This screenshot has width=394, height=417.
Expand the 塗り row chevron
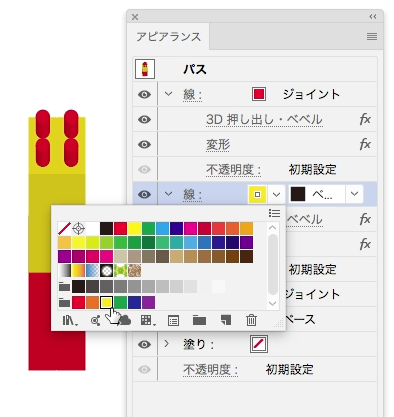pyautogui.click(x=167, y=343)
